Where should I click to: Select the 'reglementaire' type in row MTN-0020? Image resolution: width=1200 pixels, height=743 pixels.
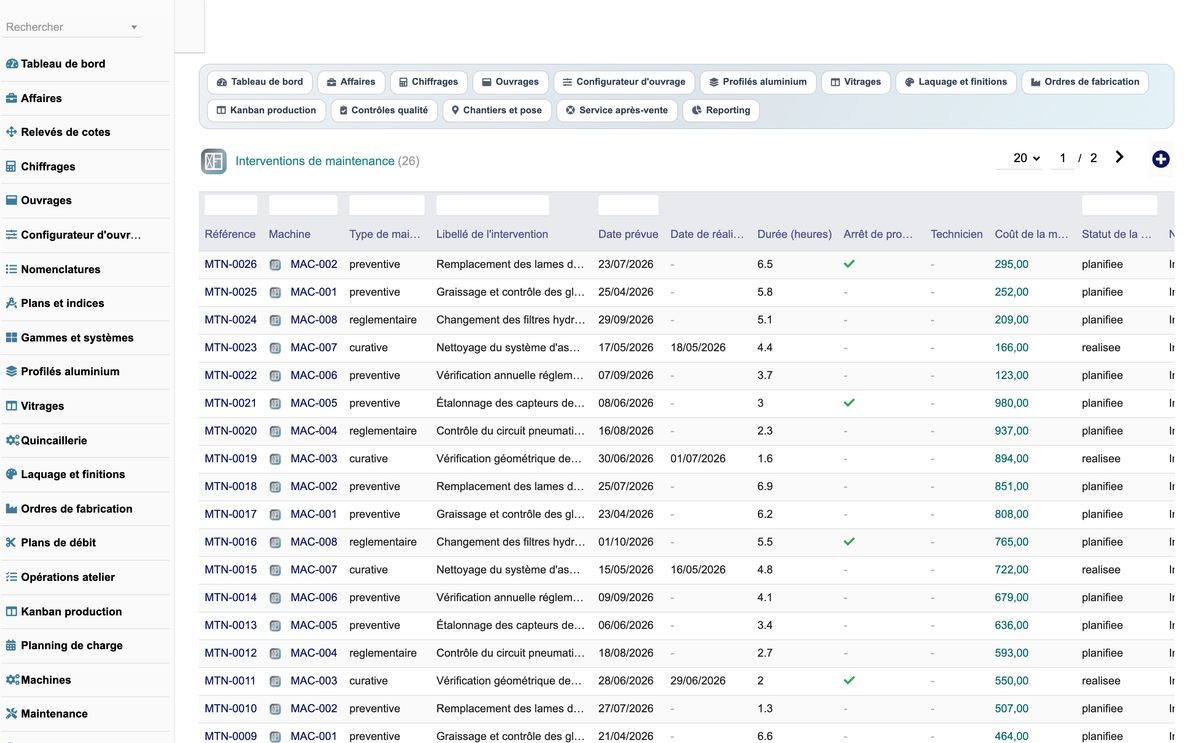tap(383, 431)
